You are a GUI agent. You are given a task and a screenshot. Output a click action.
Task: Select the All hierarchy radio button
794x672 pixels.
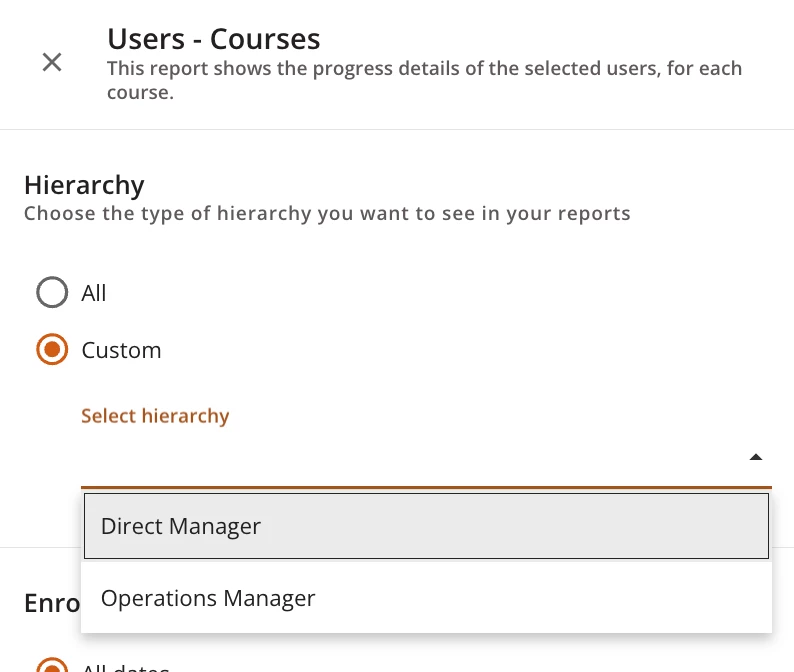click(52, 293)
